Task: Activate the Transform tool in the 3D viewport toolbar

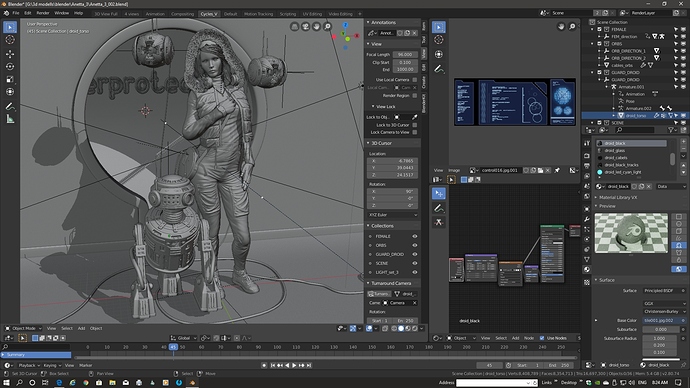Action: (x=10, y=92)
